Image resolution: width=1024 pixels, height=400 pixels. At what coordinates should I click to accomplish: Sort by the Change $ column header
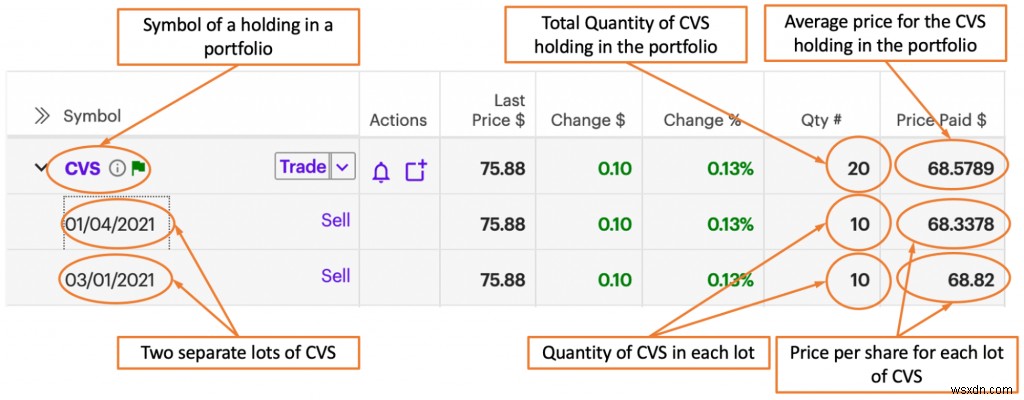pos(588,120)
